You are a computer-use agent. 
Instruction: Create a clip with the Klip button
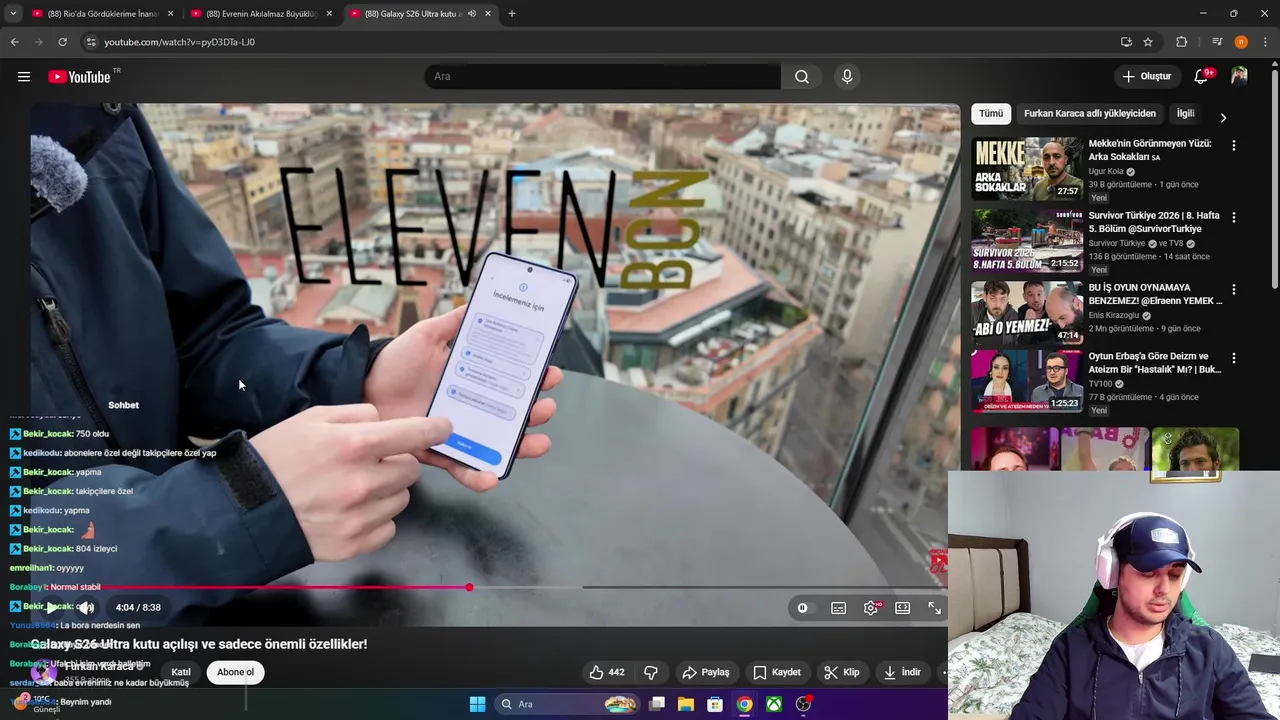(x=842, y=673)
